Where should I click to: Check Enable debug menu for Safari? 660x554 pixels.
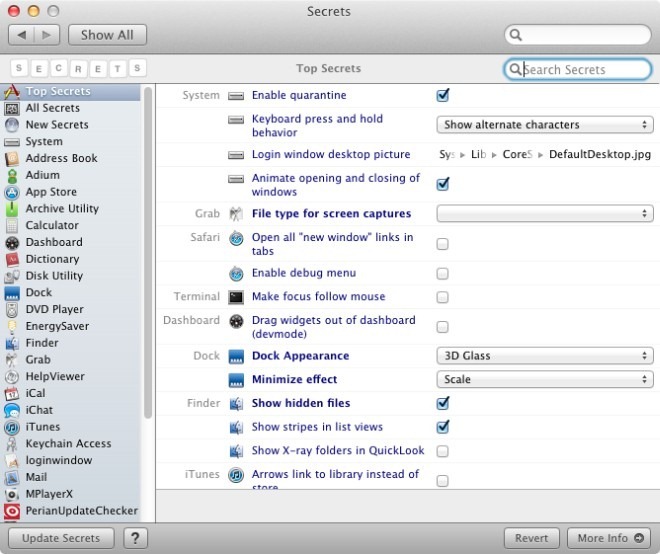pos(442,274)
